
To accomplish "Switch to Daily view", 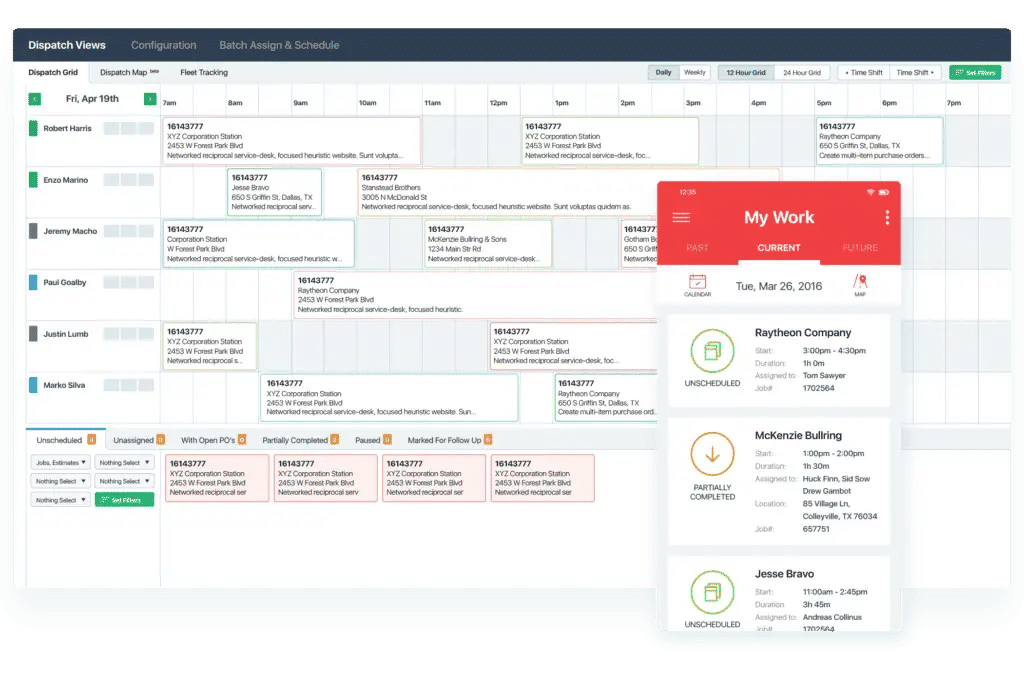I will click(x=664, y=72).
